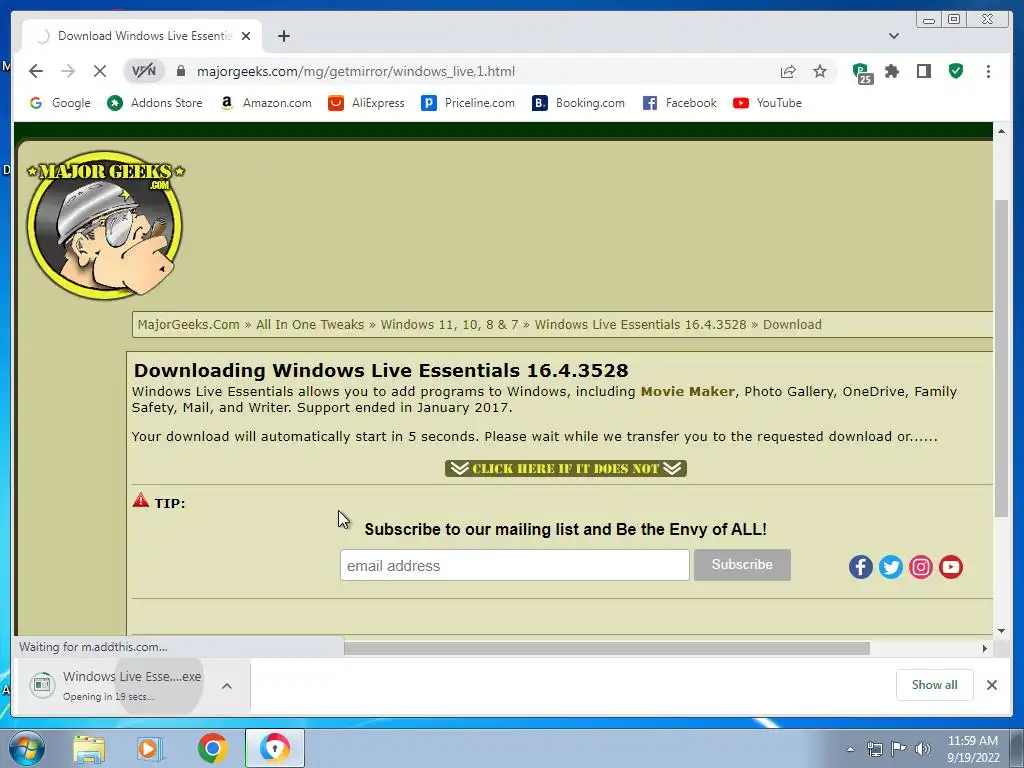Image resolution: width=1024 pixels, height=768 pixels.
Task: Open the Facebook bookmark
Action: pos(680,103)
